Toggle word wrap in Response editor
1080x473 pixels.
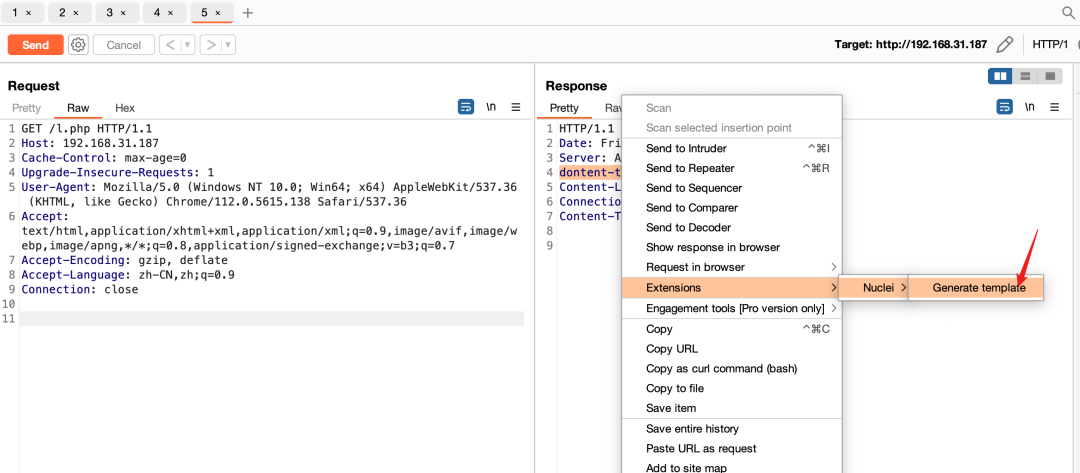(1004, 107)
